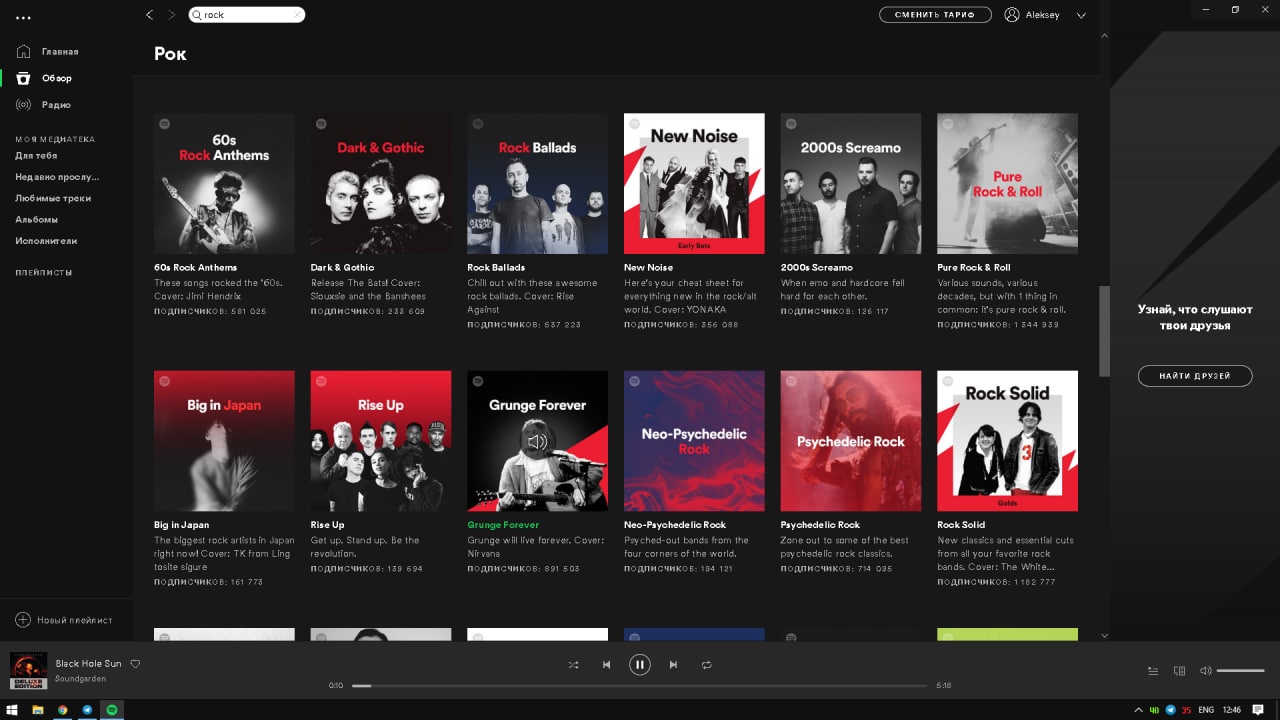
Task: Open Недавно прослушанные list
Action: (x=57, y=177)
